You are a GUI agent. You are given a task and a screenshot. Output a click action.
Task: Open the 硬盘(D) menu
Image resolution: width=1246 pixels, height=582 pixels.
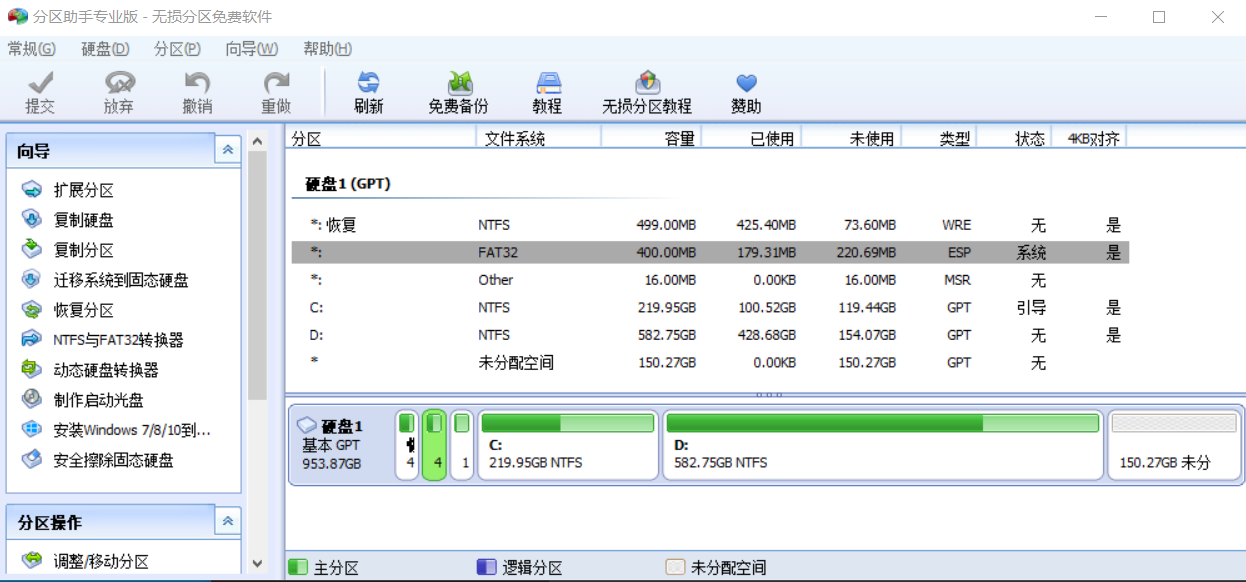pos(105,49)
